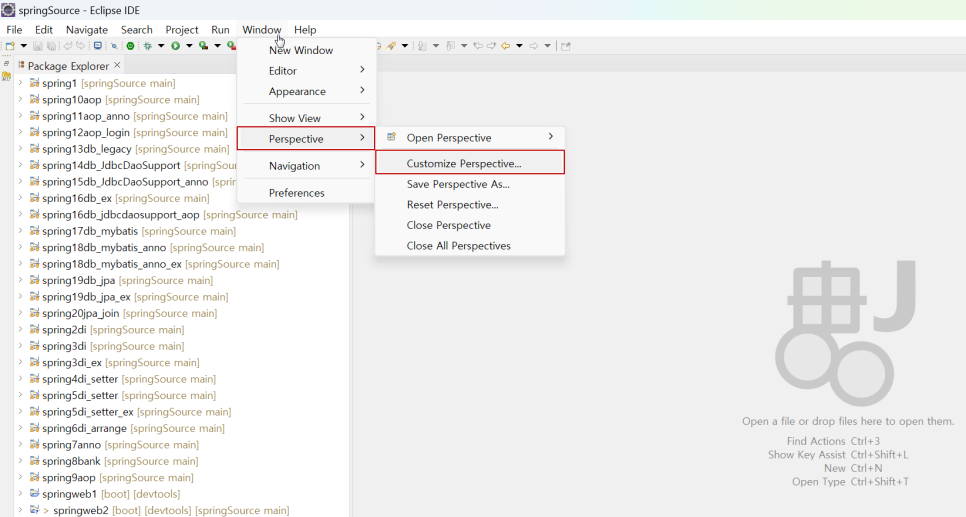966x517 pixels.
Task: Click the Forward navigation arrow icon
Action: click(x=534, y=46)
